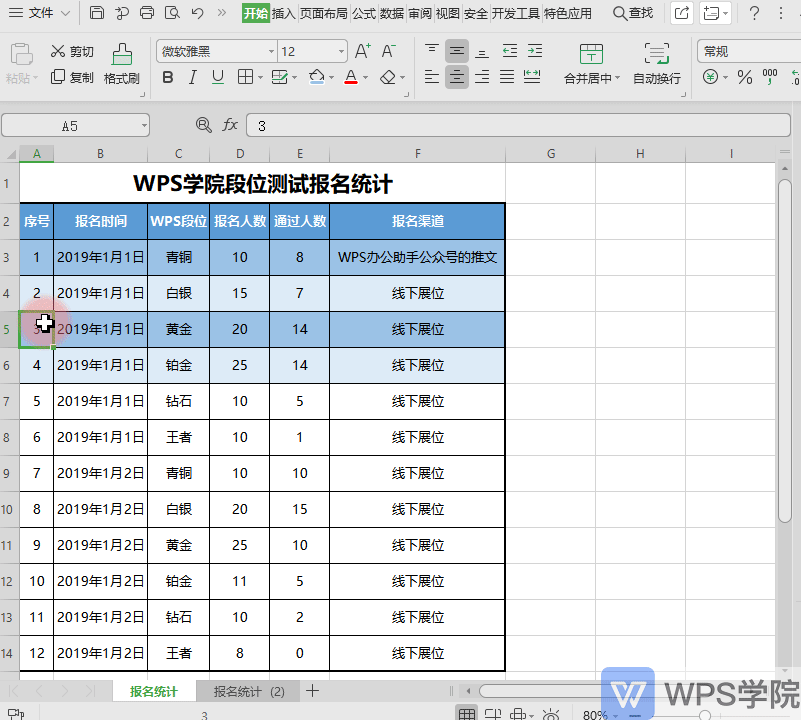
Task: Click the Find (查找) search icon
Action: (633, 13)
